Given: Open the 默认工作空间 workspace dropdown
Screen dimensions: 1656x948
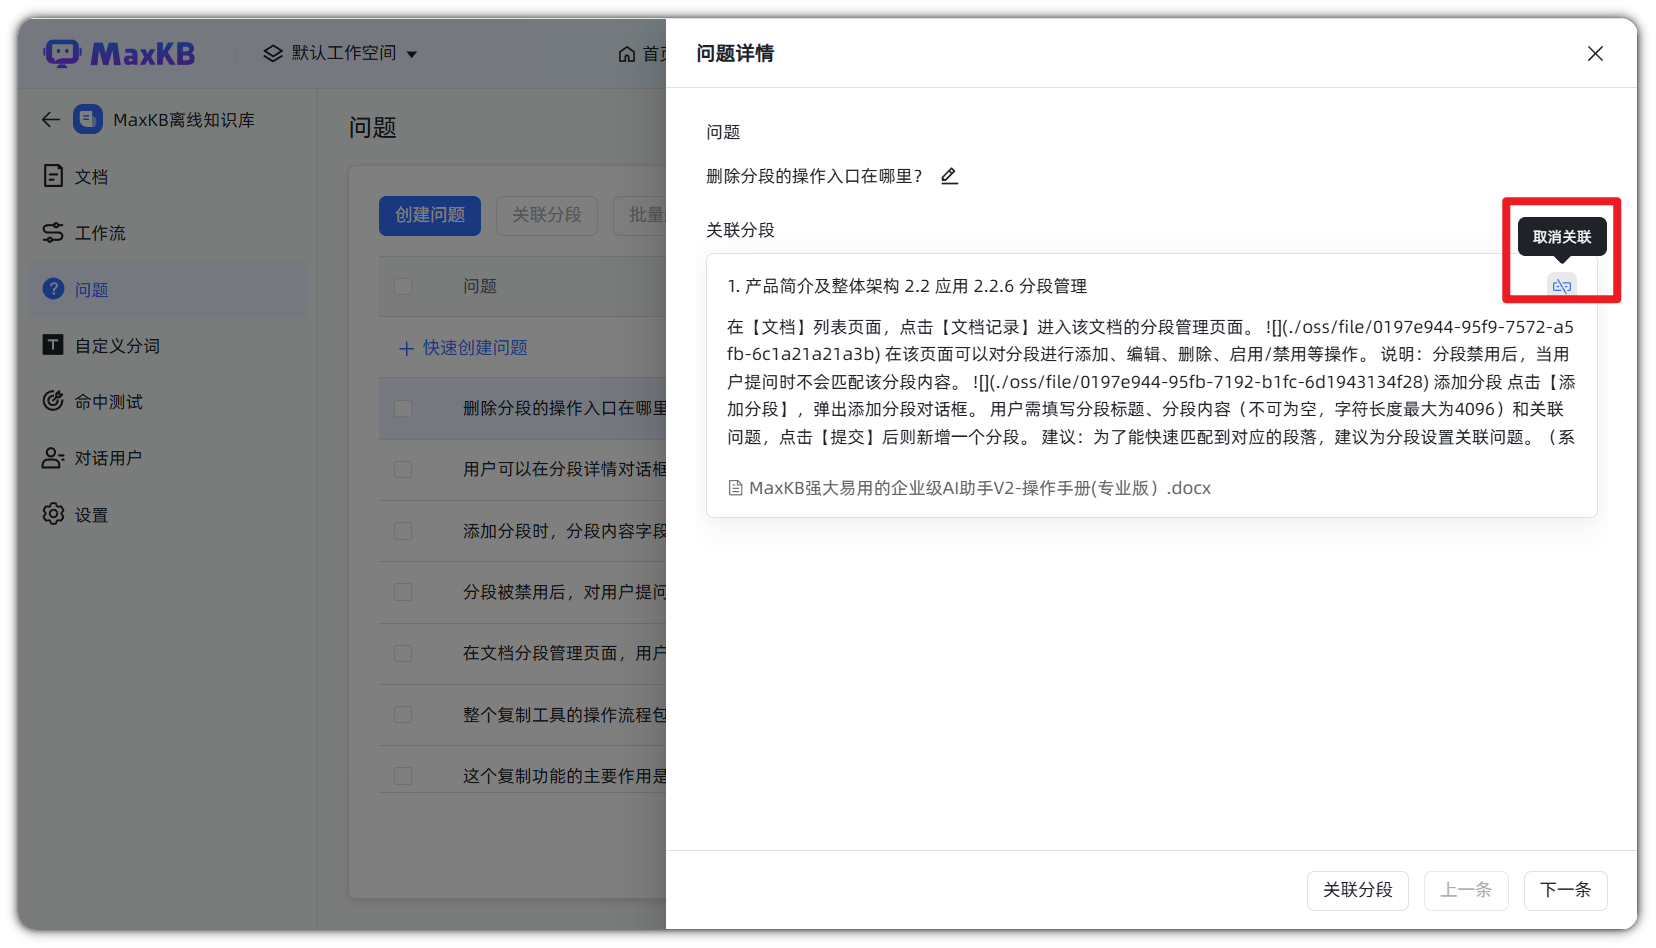Looking at the screenshot, I should point(340,53).
